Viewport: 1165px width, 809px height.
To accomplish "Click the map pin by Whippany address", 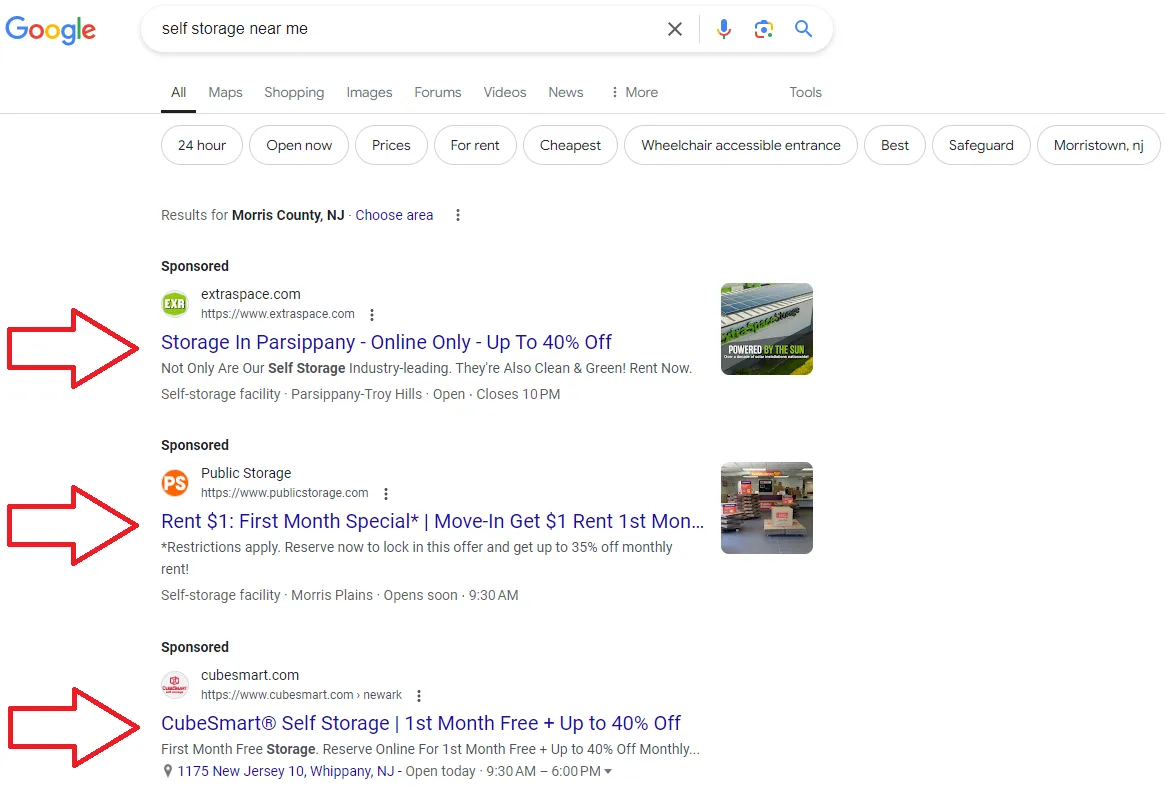I will 168,771.
